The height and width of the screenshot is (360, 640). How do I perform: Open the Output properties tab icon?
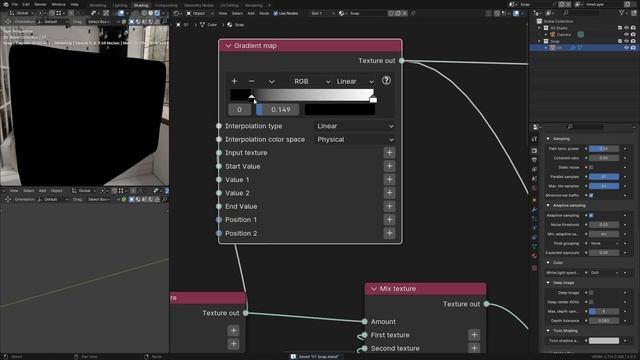point(534,160)
